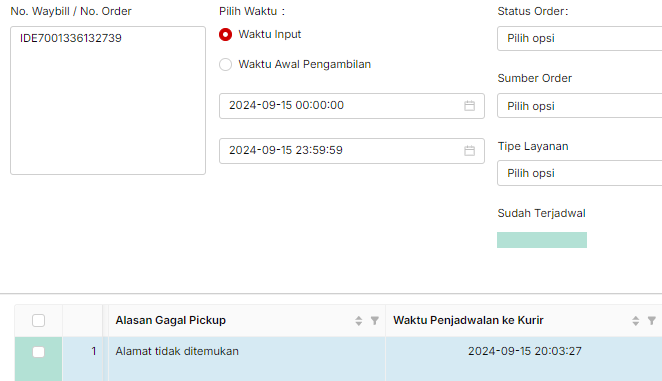Viewport: 662px width, 381px height.
Task: Click the Alasan Gagal Pickup column header
Action: point(171,321)
